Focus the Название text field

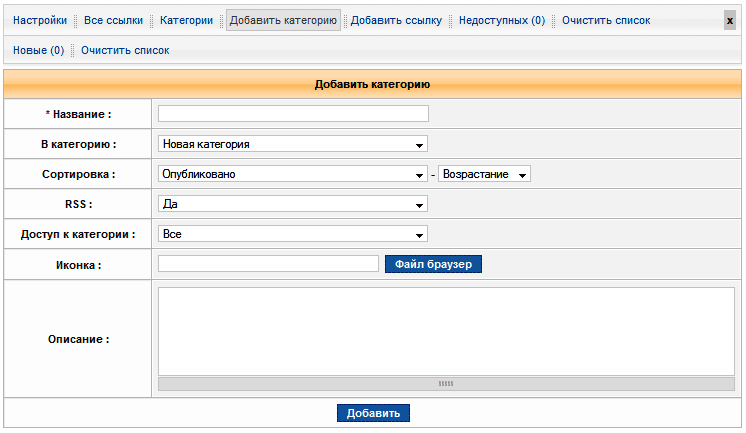click(x=293, y=114)
